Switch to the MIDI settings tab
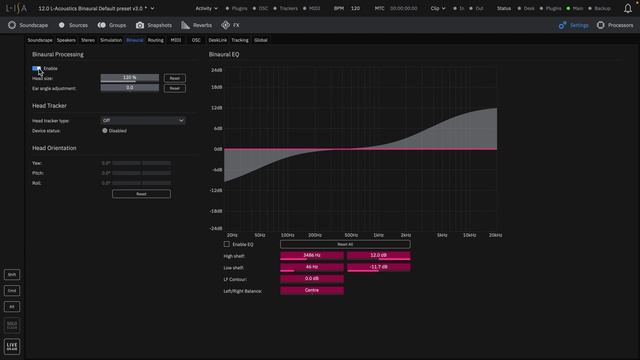This screenshot has height=360, width=640. click(x=176, y=40)
